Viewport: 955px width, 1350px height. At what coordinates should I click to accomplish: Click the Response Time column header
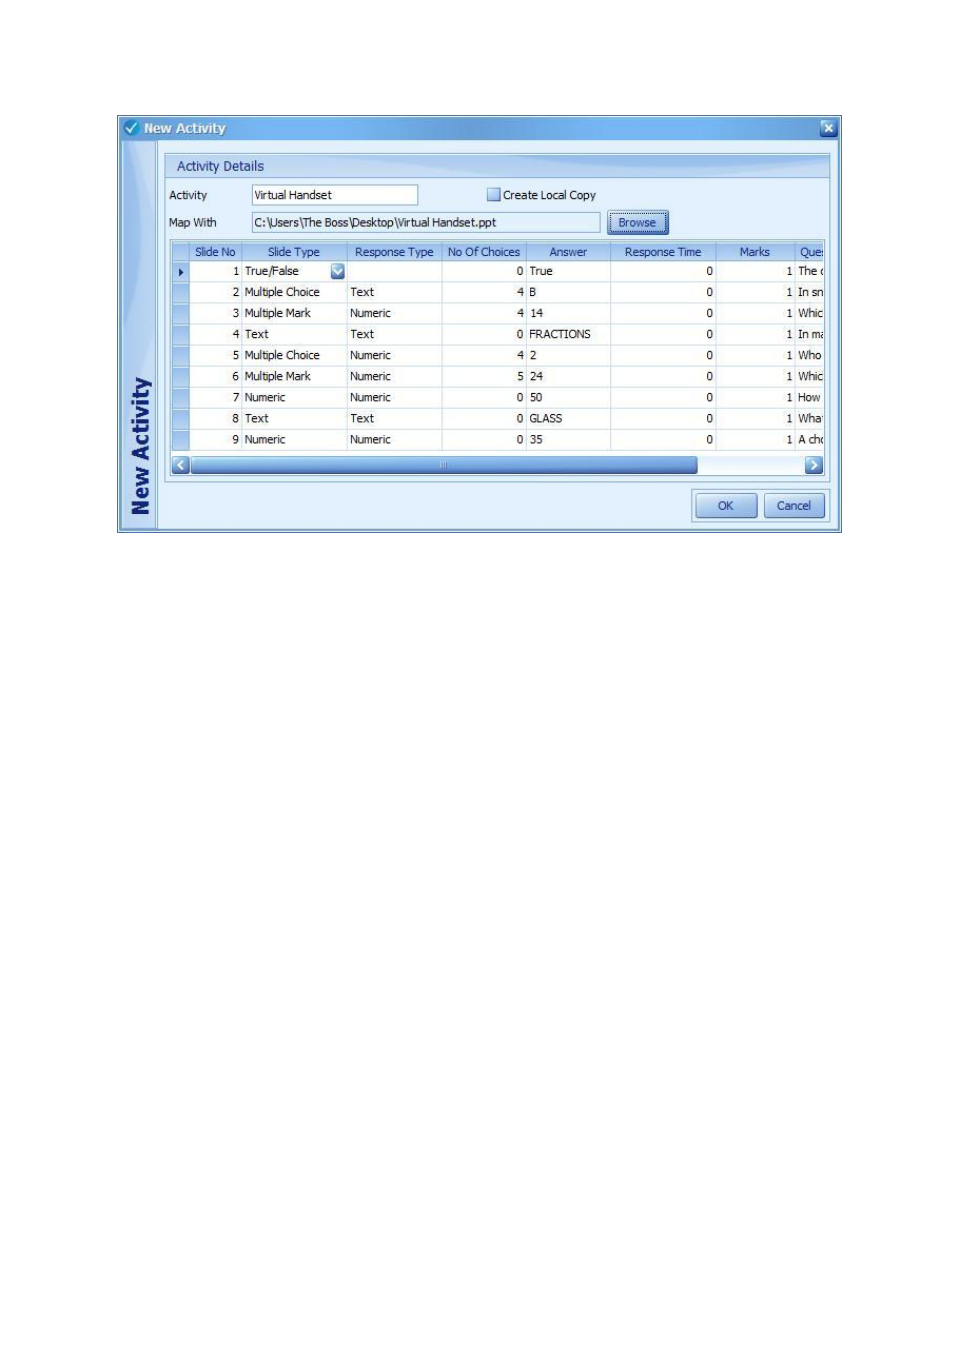point(663,252)
